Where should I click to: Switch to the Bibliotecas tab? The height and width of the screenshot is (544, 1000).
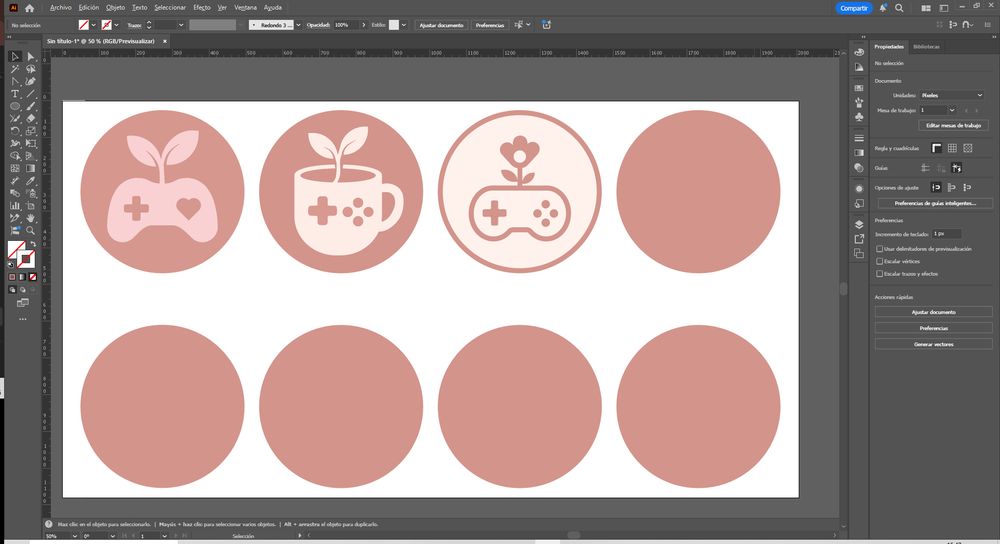pos(925,47)
